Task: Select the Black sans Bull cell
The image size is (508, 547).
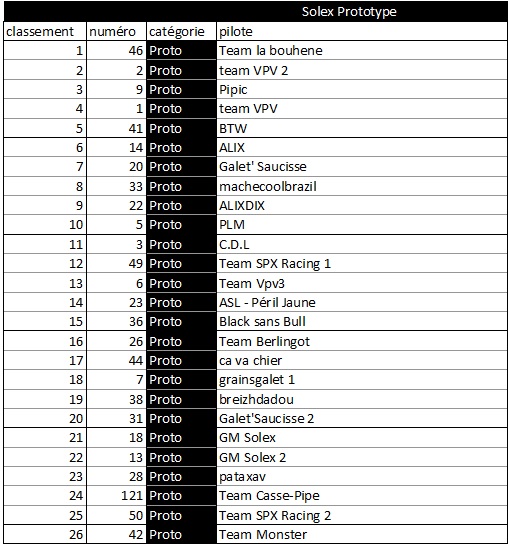Action: 362,322
